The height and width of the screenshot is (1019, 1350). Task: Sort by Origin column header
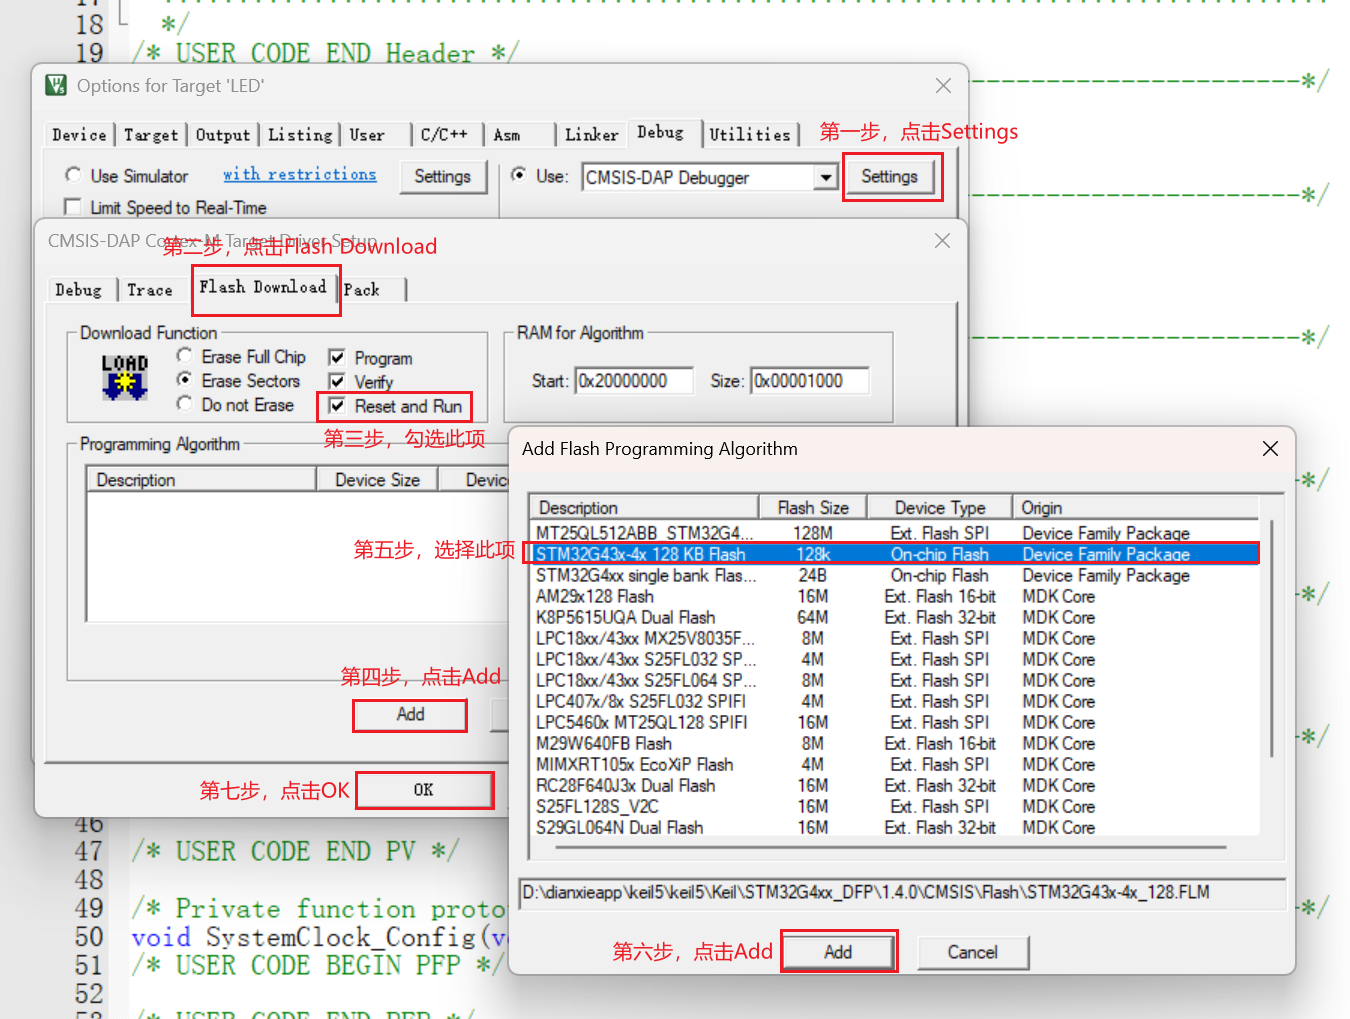1135,507
